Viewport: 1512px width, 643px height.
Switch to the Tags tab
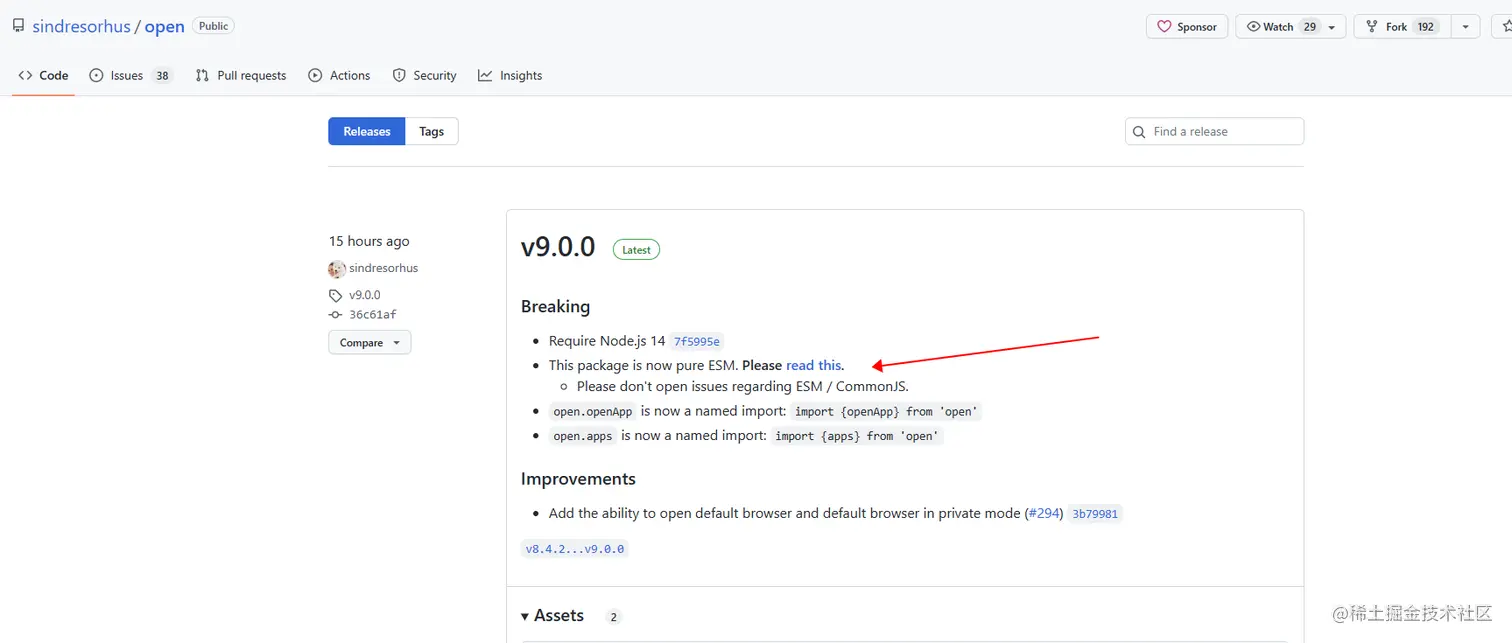432,131
